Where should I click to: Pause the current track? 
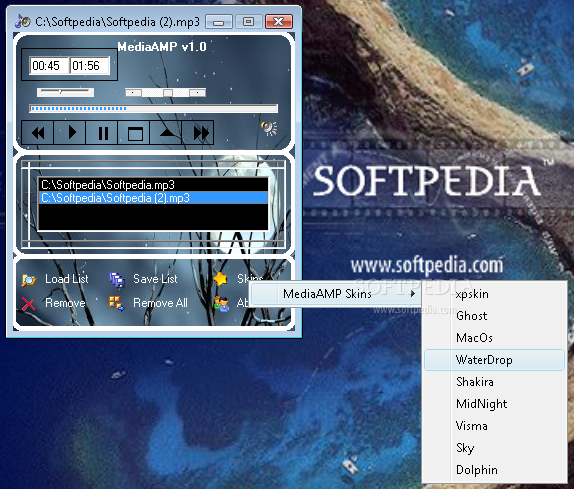[x=102, y=132]
